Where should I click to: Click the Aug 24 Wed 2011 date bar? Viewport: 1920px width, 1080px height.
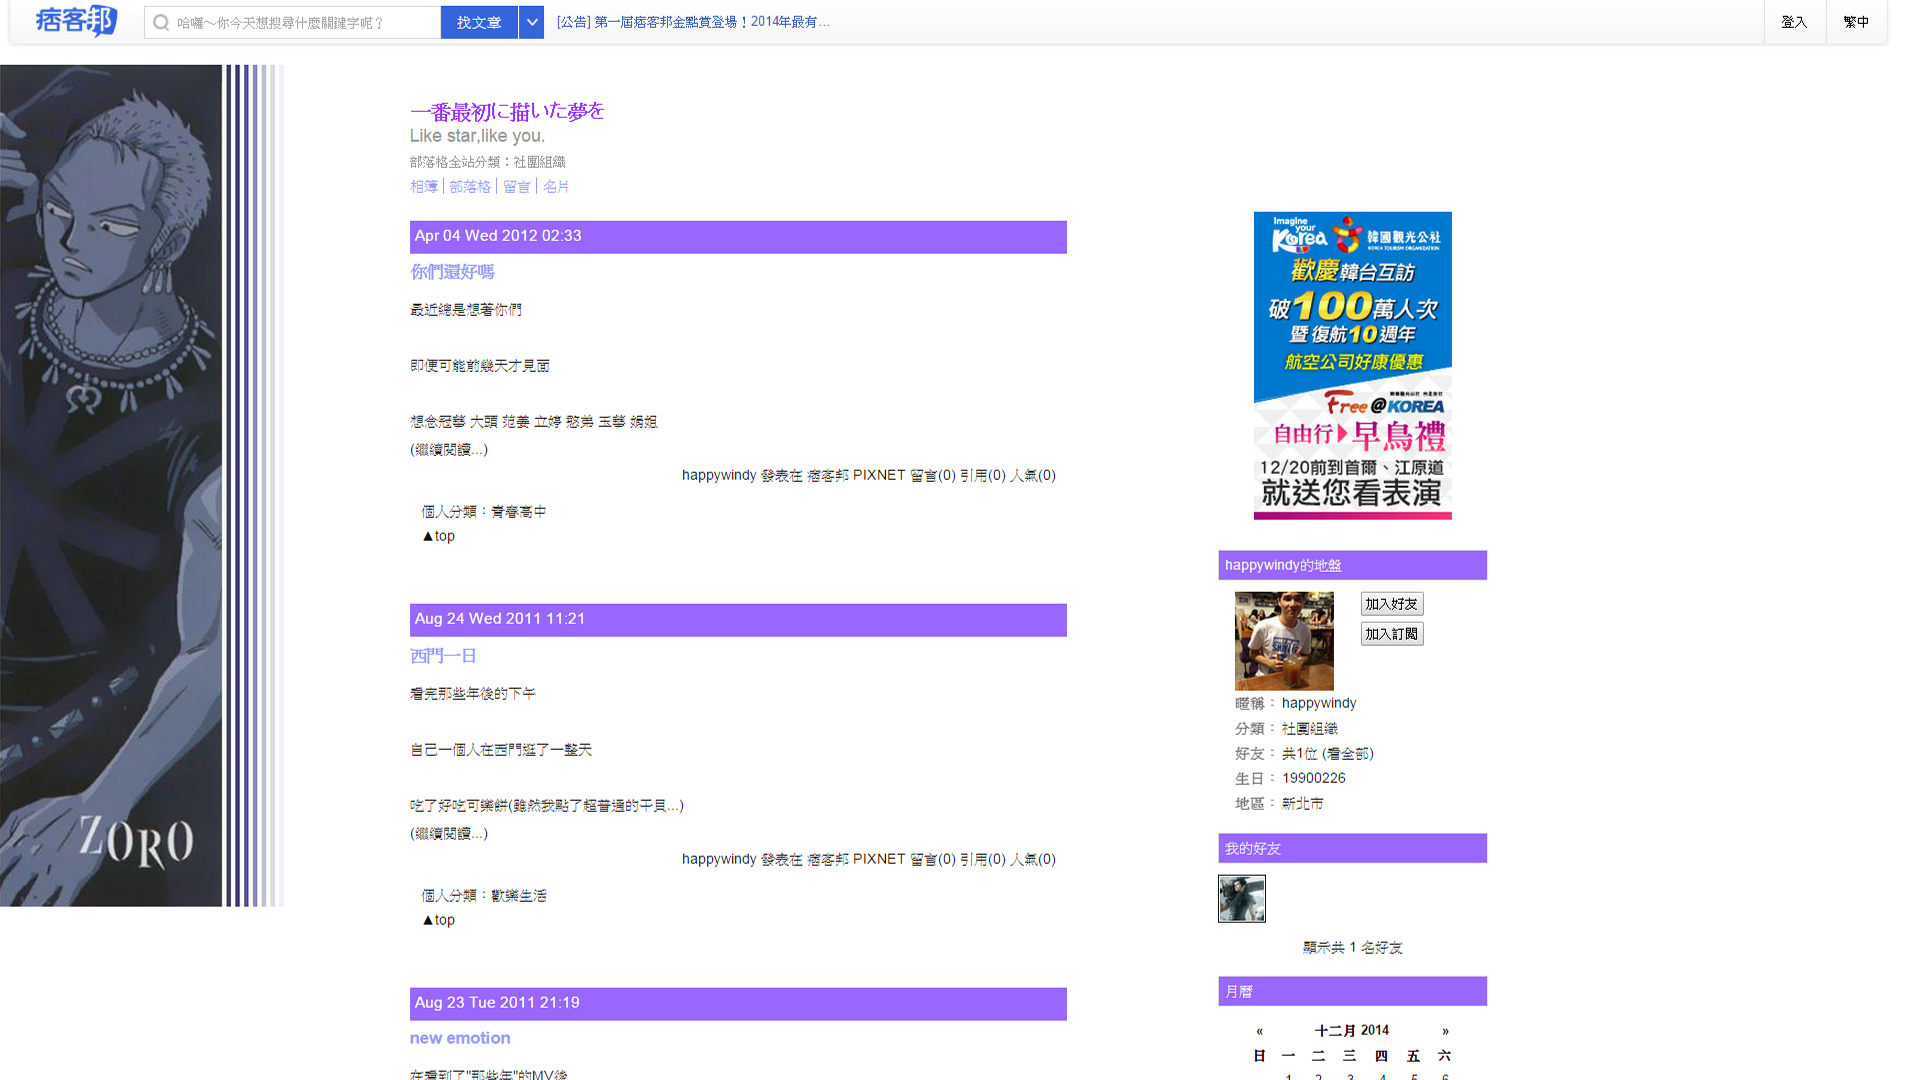click(x=738, y=620)
